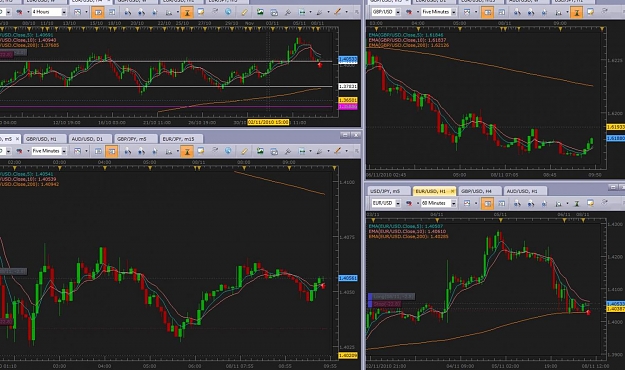
Task: Expand the indicator dropdown arrow in the GBP/USD window
Action: pyautogui.click(x=567, y=12)
